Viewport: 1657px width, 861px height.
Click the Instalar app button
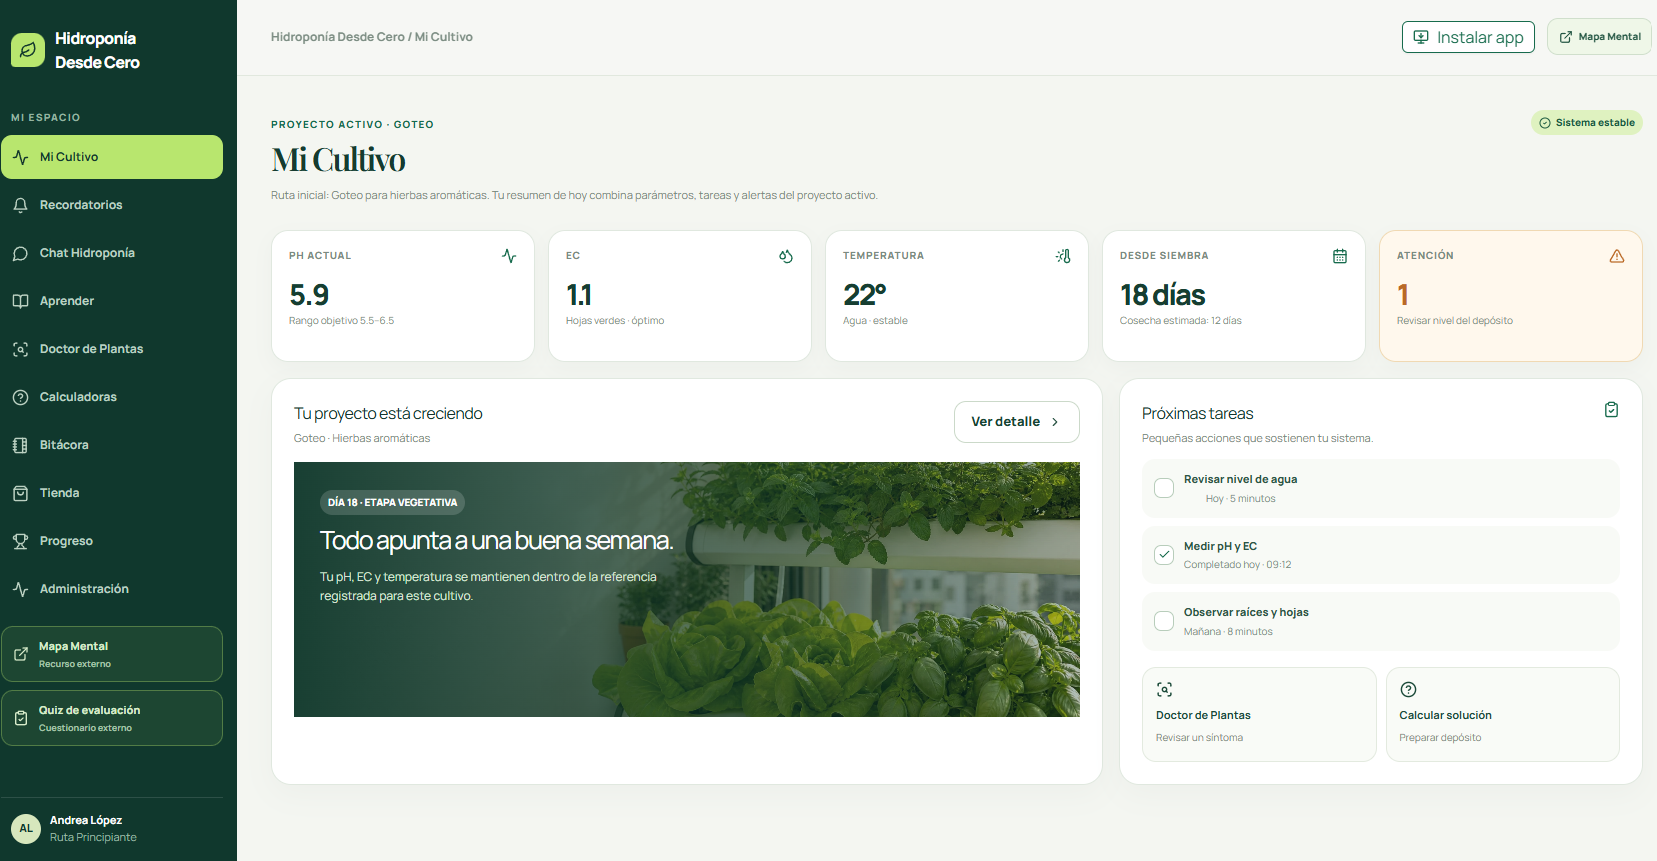point(1468,37)
